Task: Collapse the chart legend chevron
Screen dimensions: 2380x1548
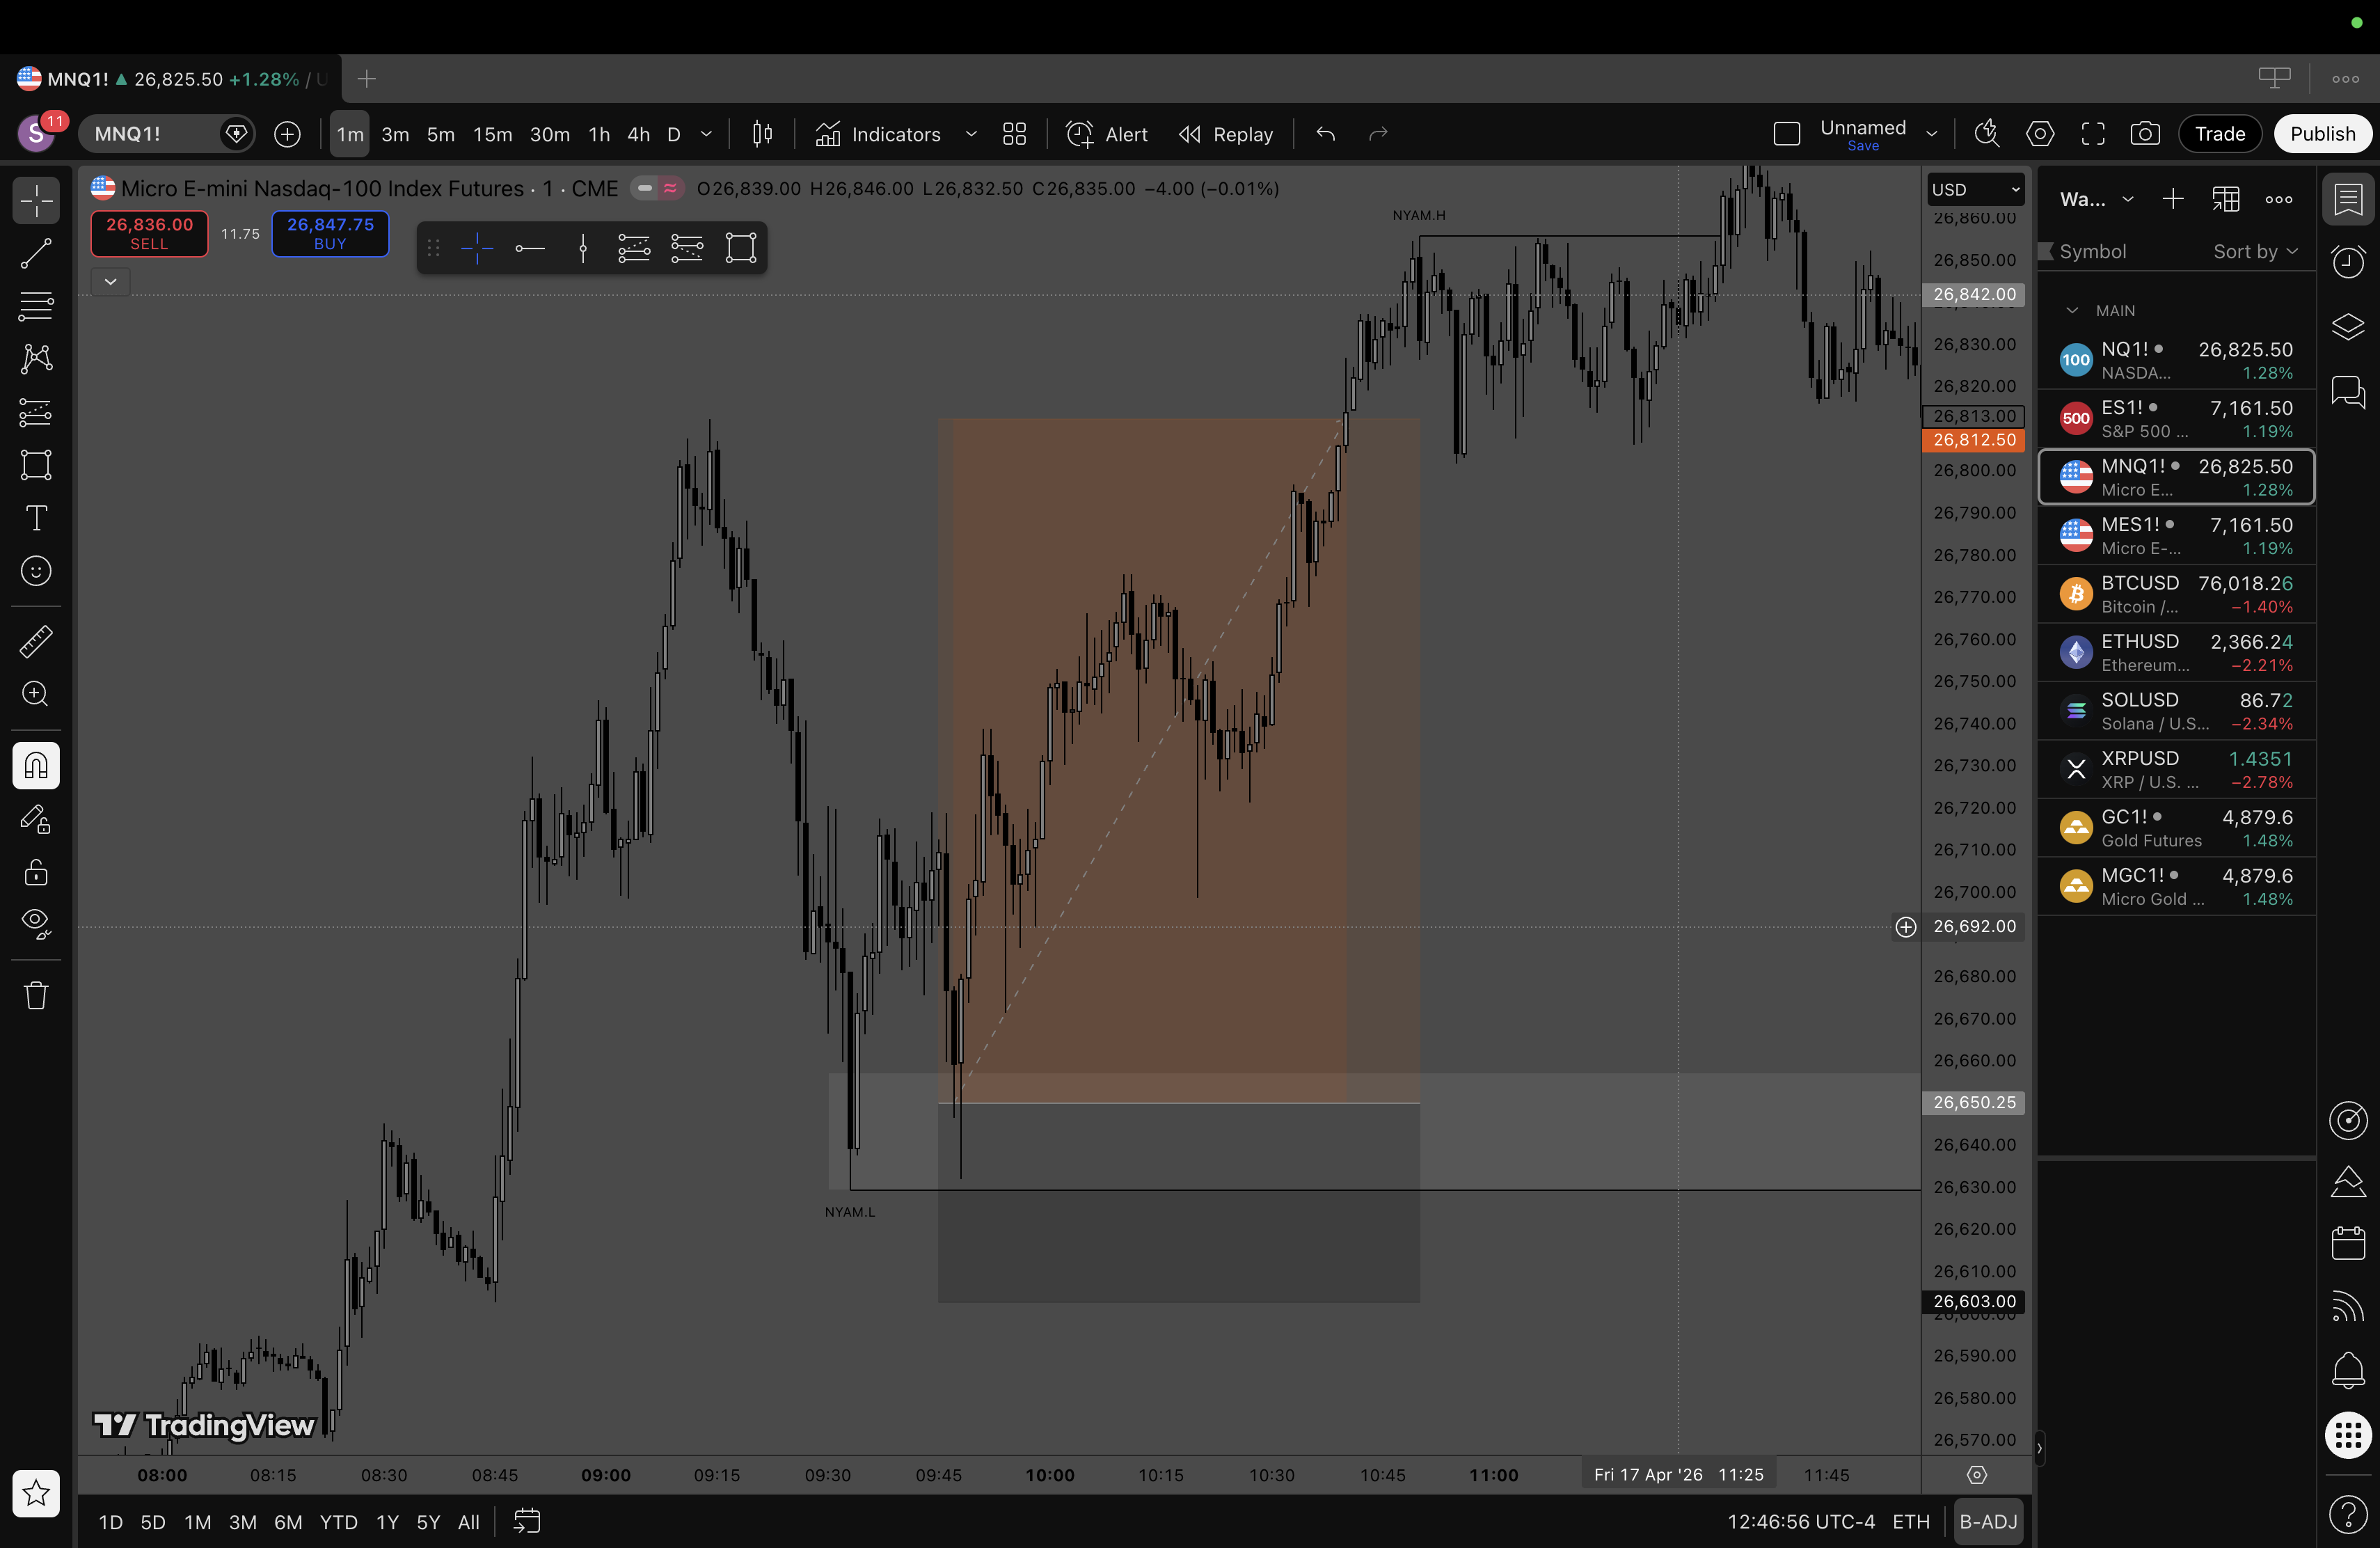Action: coord(111,282)
